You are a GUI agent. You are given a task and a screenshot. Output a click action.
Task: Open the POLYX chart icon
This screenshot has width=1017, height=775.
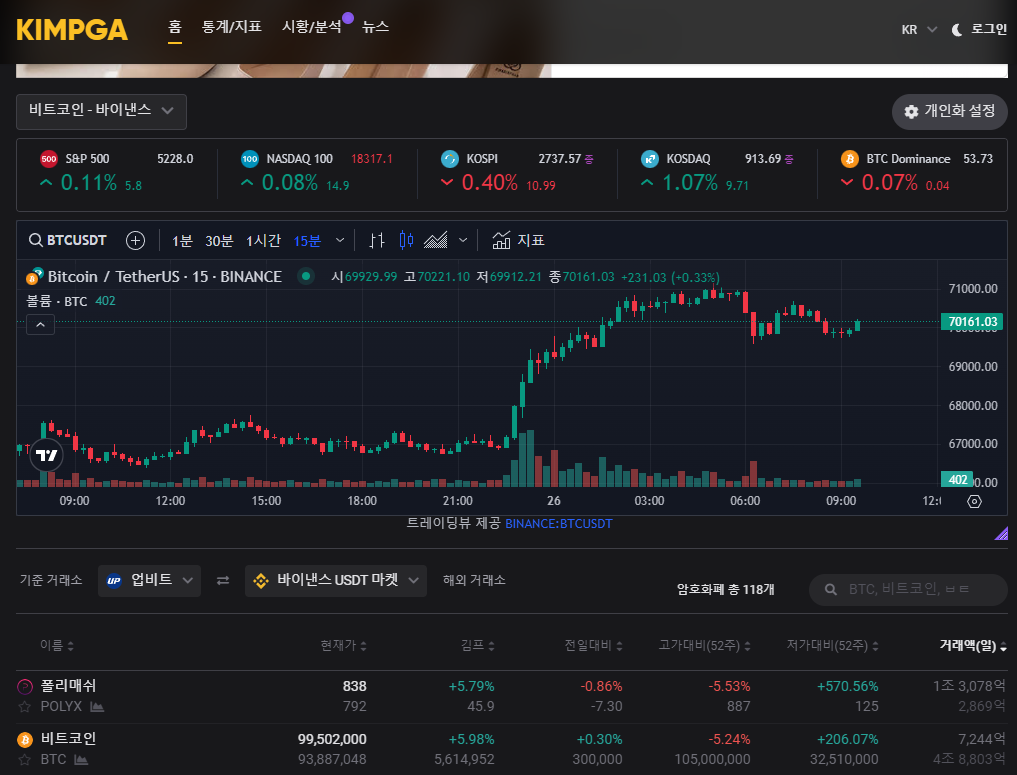(97, 707)
